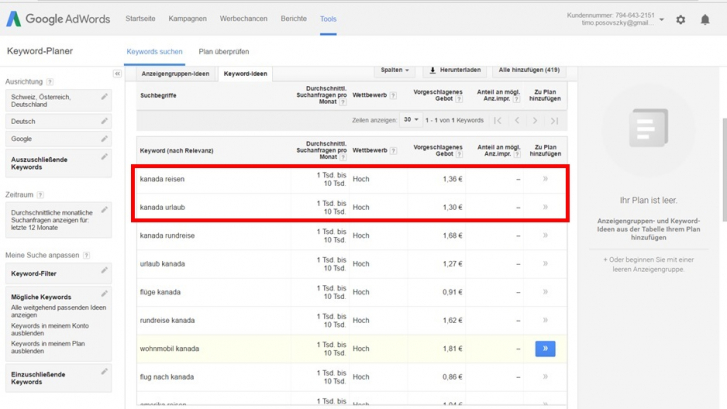Image resolution: width=727 pixels, height=409 pixels.
Task: Open the Berichte menu
Action: tap(293, 19)
